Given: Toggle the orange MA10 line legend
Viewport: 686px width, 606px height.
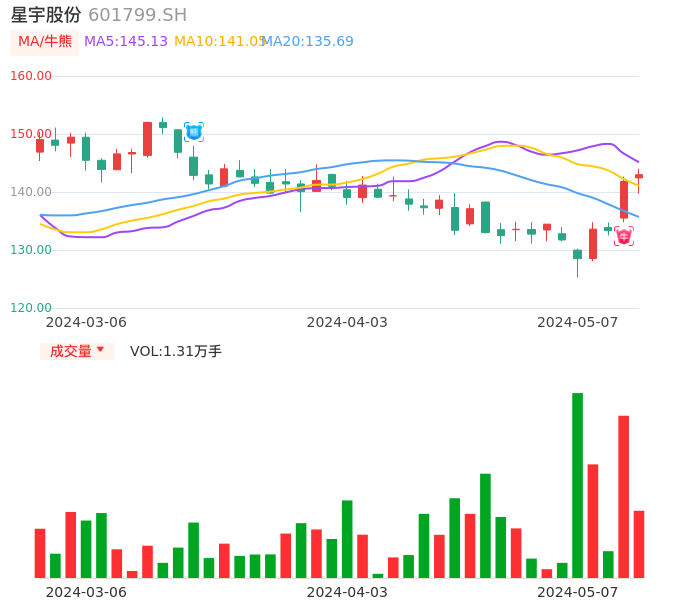Looking at the screenshot, I should (x=219, y=42).
